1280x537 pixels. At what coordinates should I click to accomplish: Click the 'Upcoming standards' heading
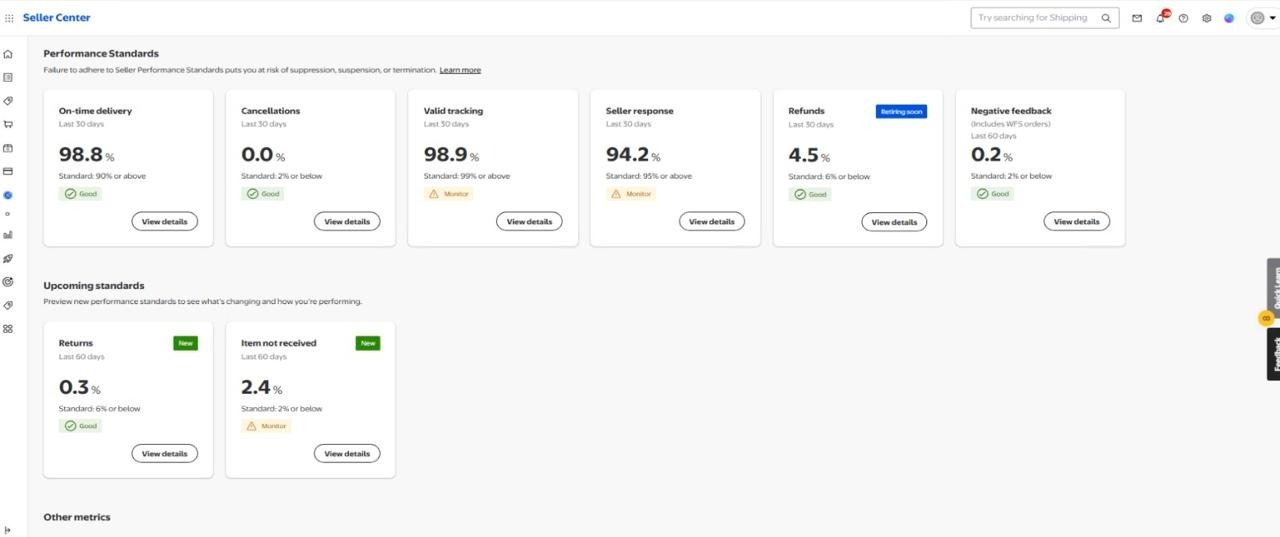click(x=94, y=285)
